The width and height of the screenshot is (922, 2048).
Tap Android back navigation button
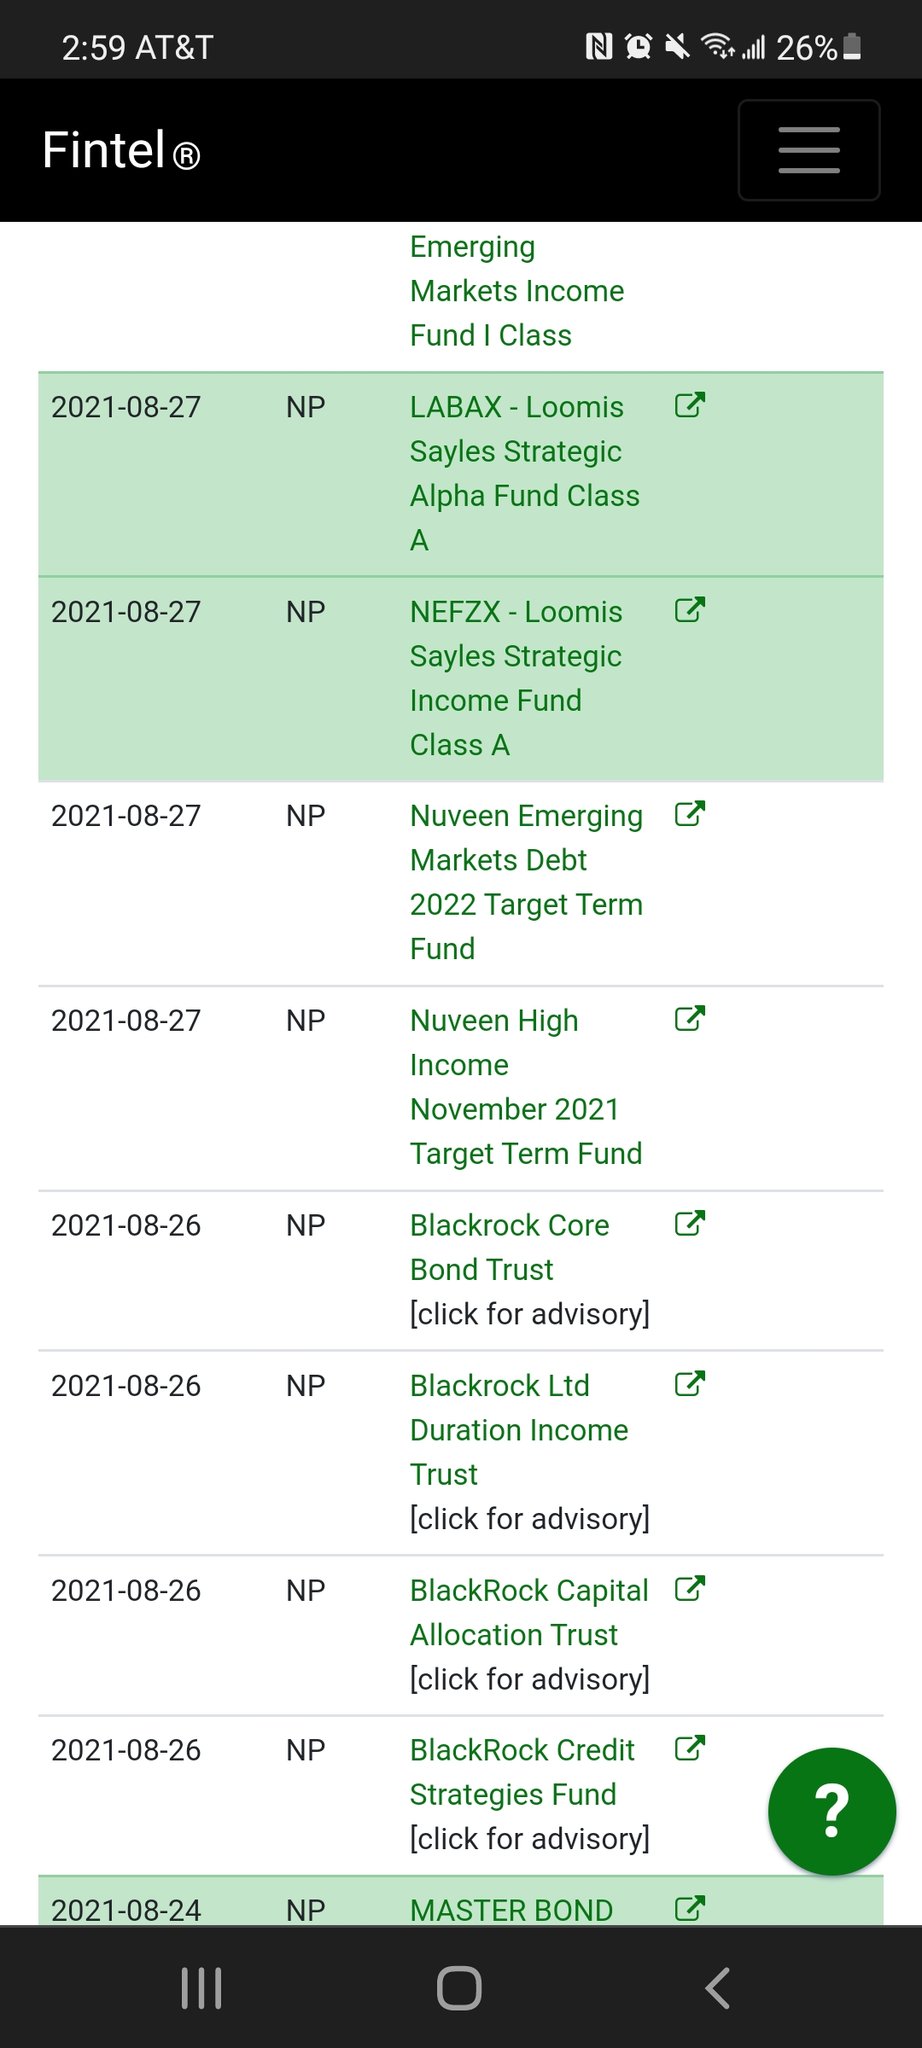717,1988
